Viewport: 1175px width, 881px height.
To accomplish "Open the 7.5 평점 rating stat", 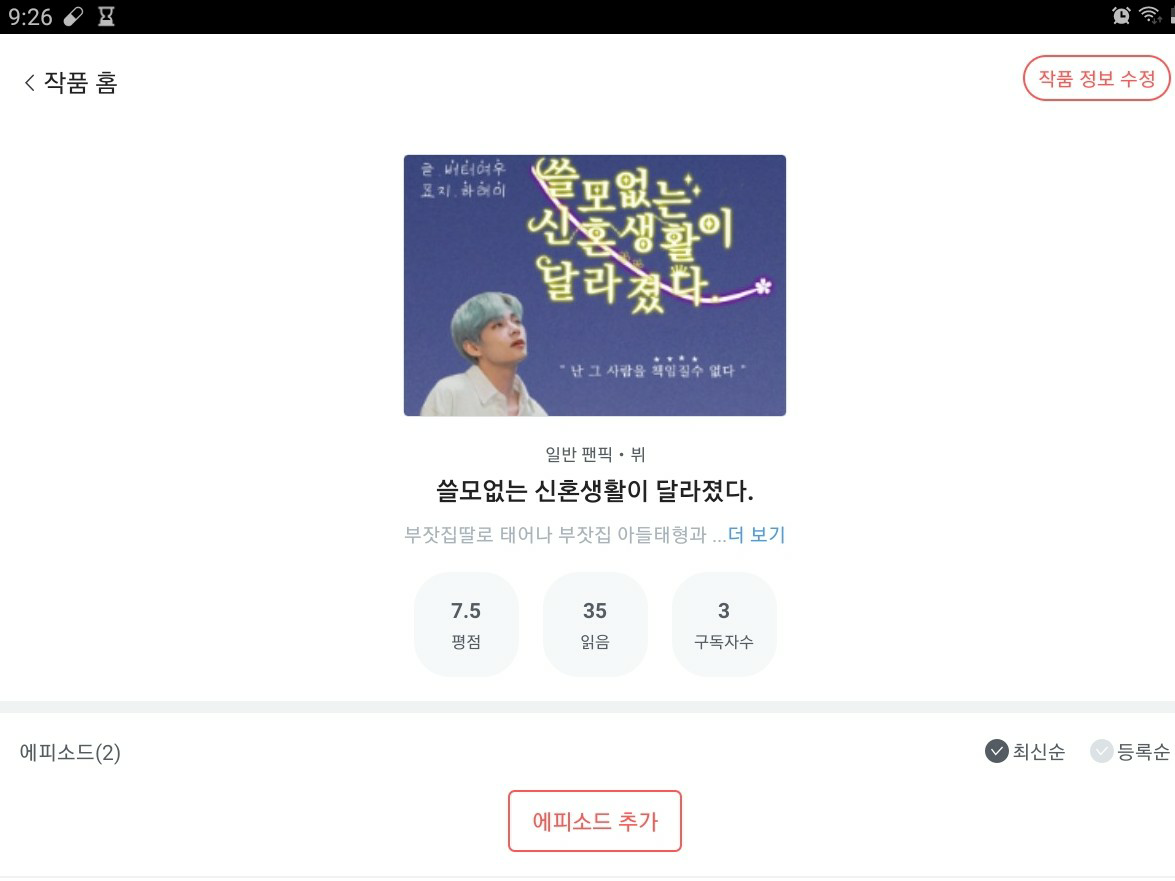I will [466, 624].
